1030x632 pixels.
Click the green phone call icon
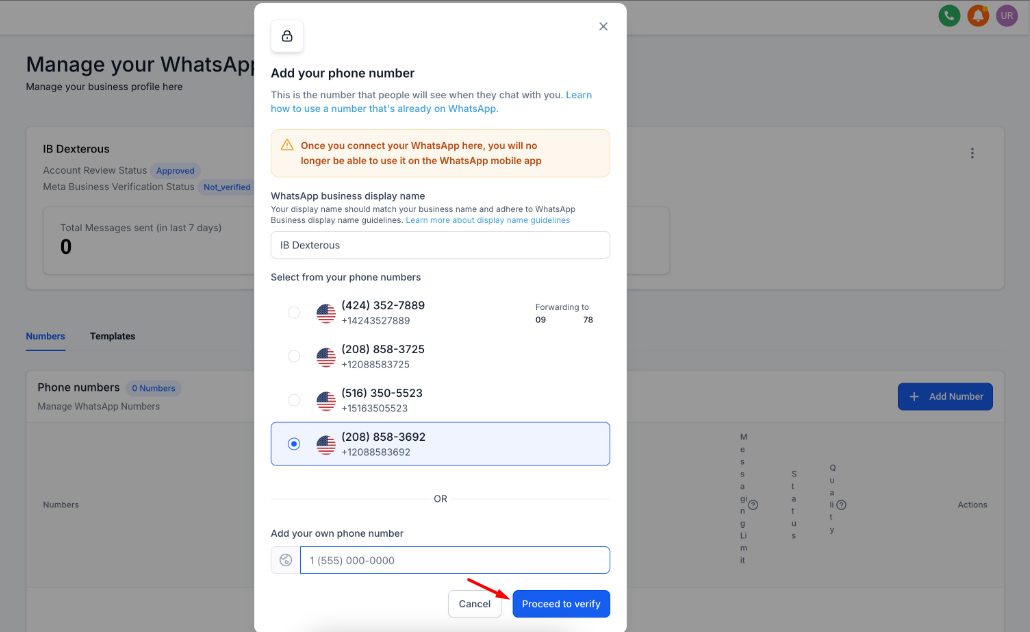click(949, 16)
